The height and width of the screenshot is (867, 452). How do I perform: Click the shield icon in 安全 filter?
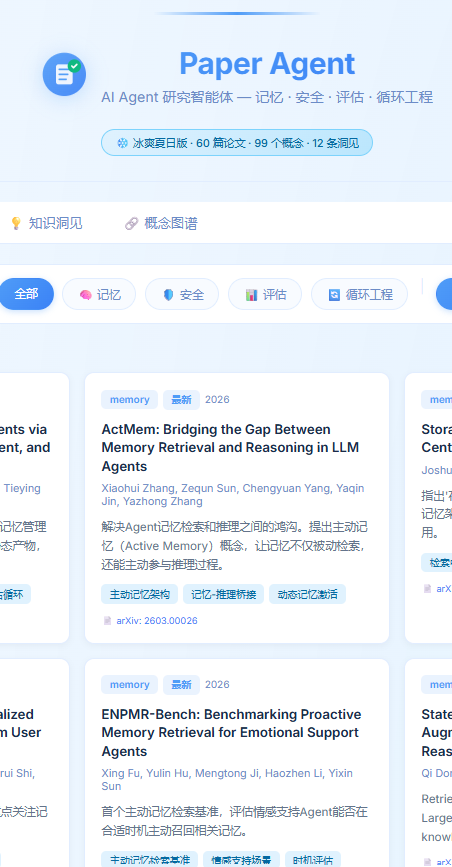pyautogui.click(x=168, y=295)
